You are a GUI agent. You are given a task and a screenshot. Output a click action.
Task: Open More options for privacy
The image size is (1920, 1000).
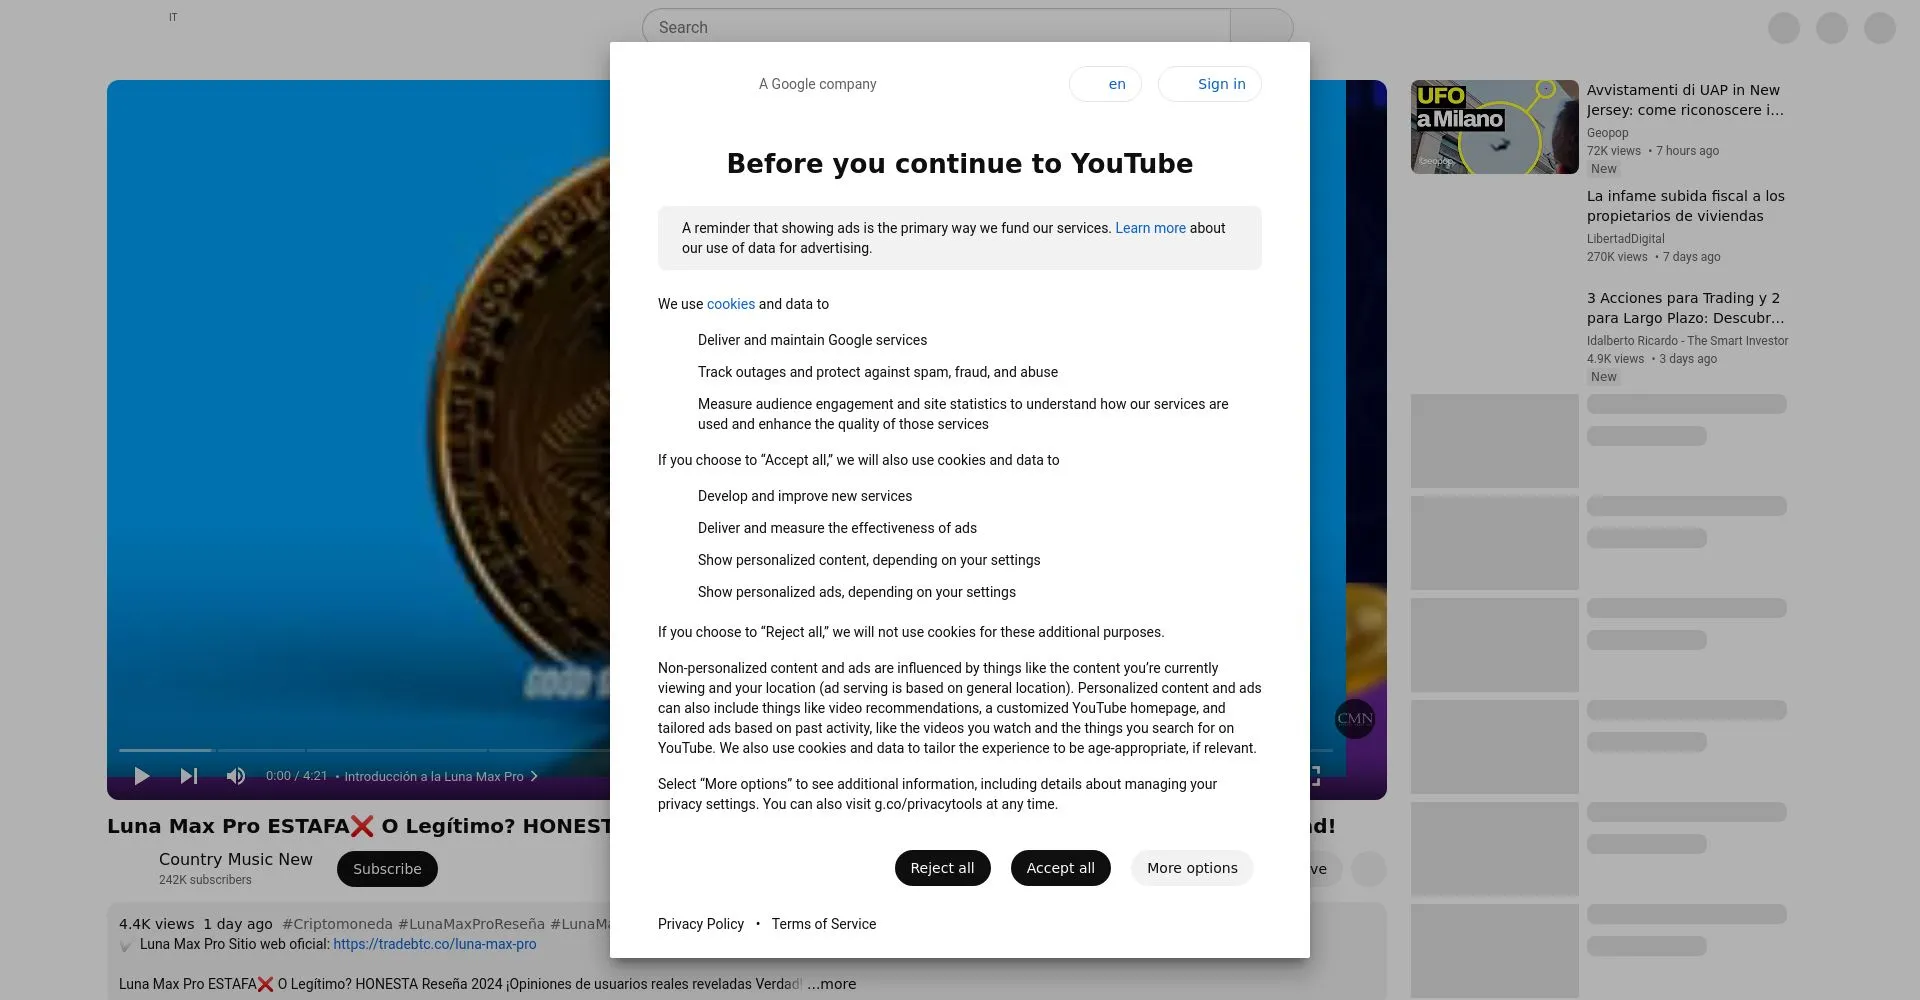(x=1192, y=868)
